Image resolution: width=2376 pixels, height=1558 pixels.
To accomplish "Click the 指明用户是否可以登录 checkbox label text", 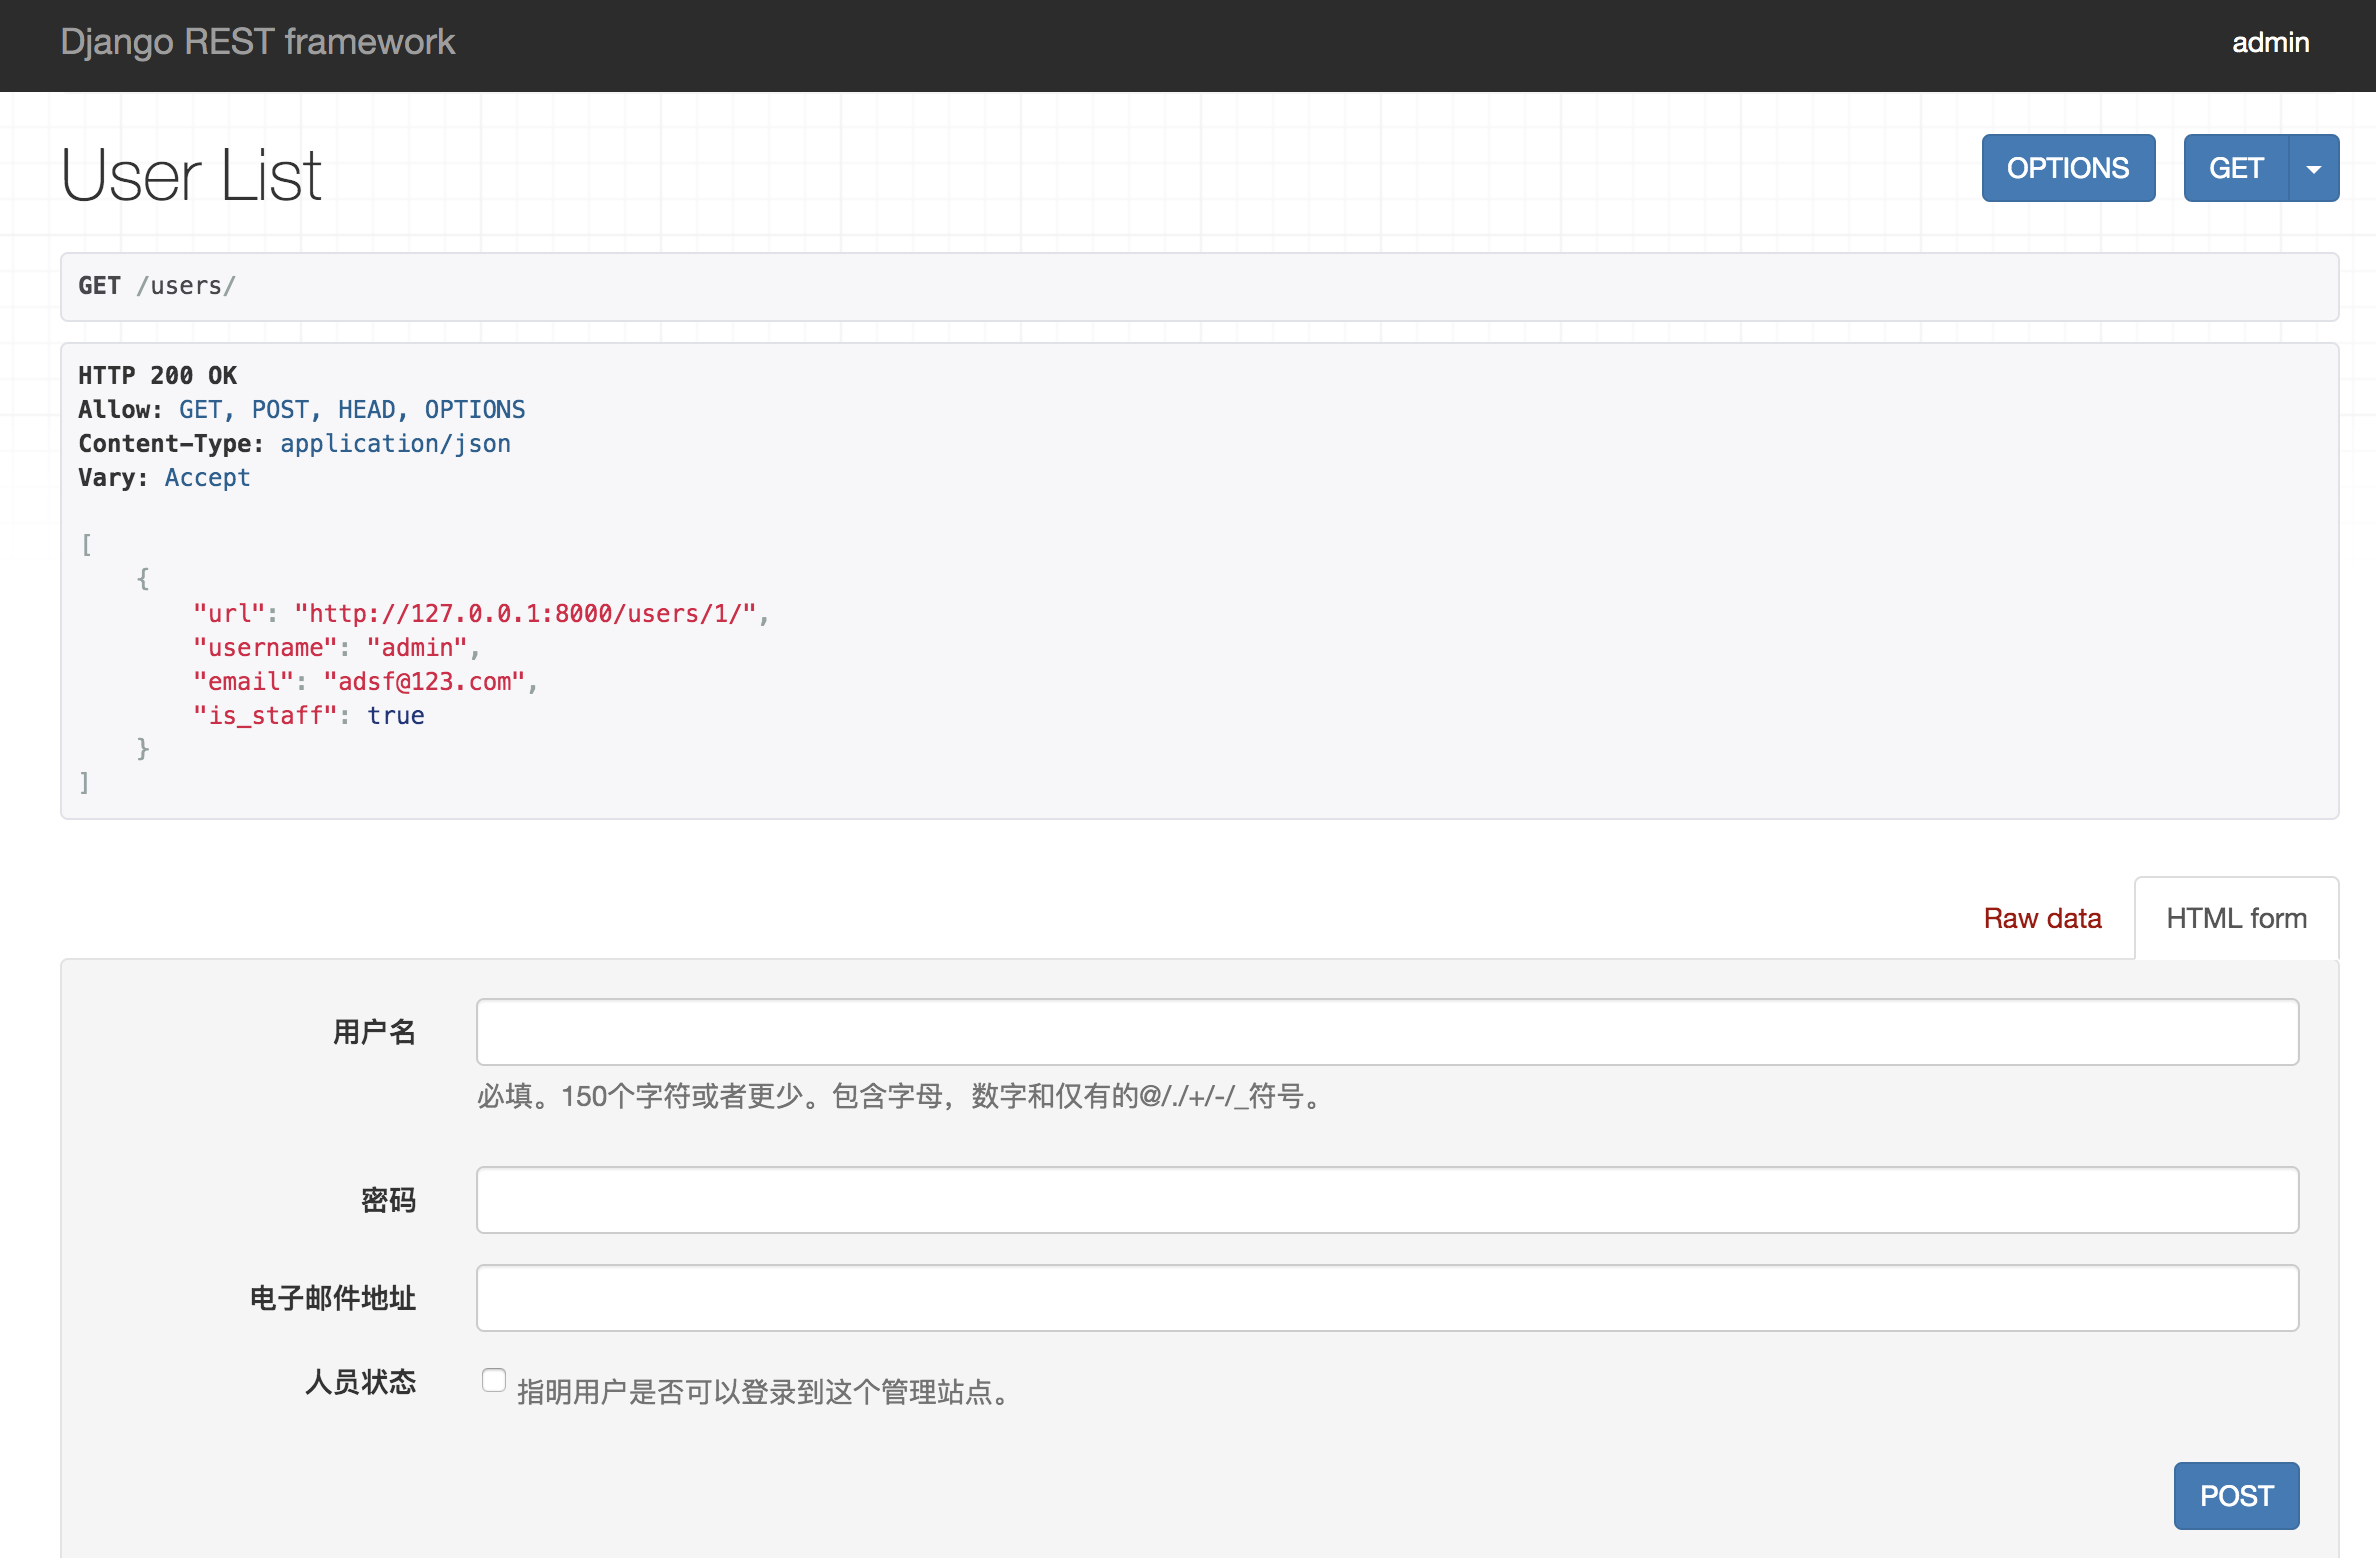I will tap(764, 1391).
